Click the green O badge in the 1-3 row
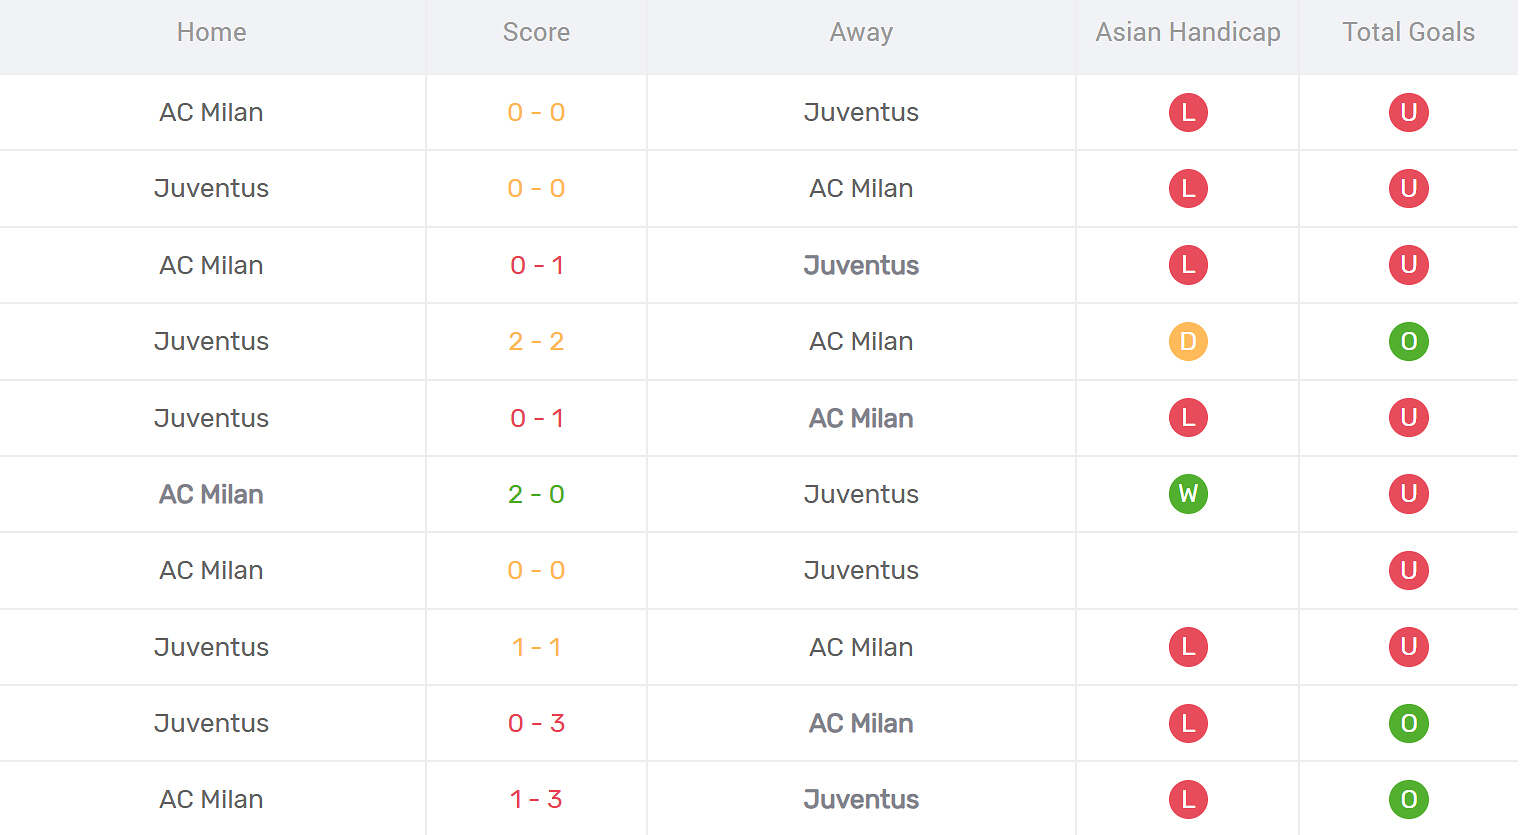Viewport: 1521px width, 835px height. [1408, 799]
